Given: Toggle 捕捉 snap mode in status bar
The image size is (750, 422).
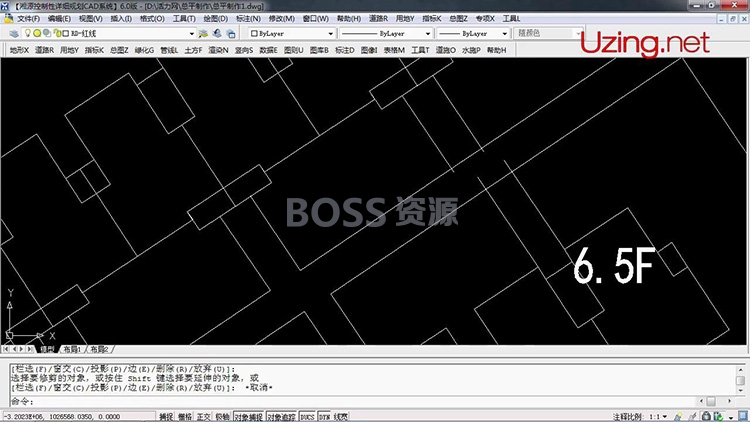Looking at the screenshot, I should pyautogui.click(x=166, y=417).
